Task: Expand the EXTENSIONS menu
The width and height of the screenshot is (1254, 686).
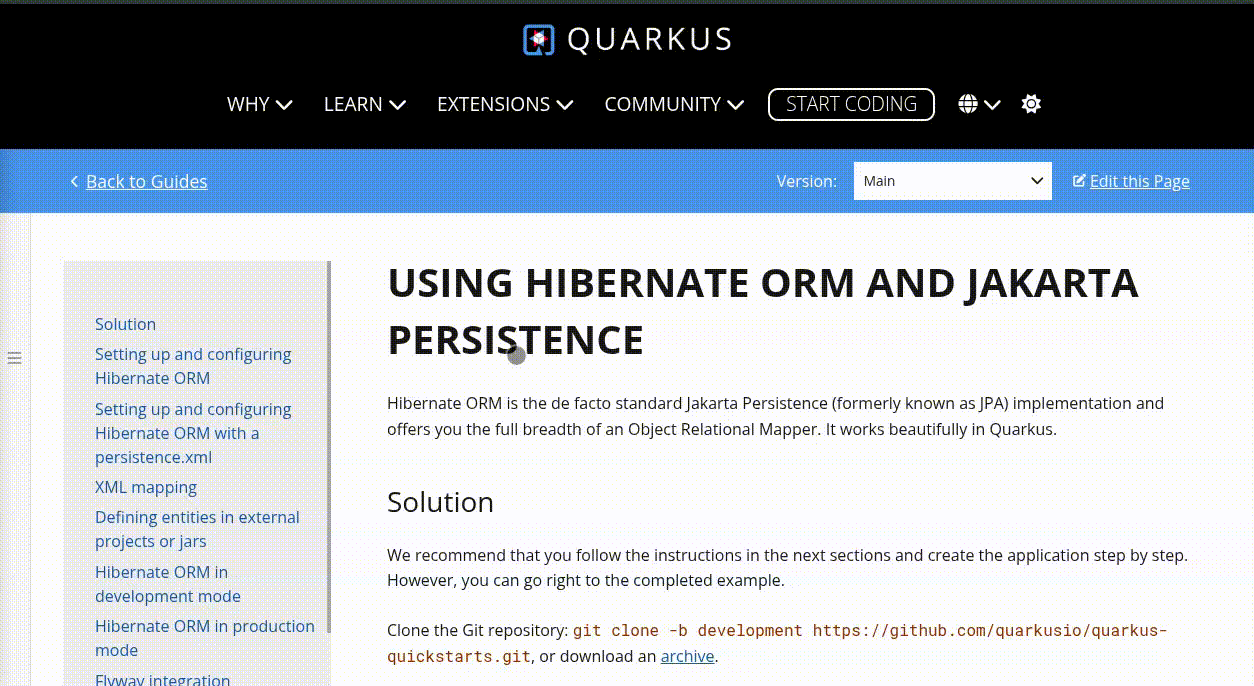Action: pyautogui.click(x=505, y=104)
